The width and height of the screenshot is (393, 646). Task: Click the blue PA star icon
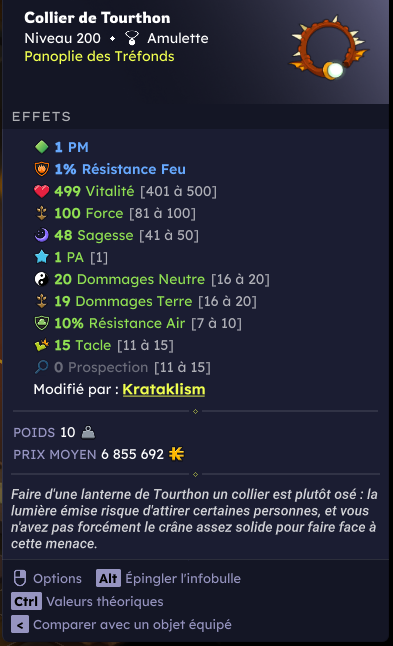[x=42, y=257]
